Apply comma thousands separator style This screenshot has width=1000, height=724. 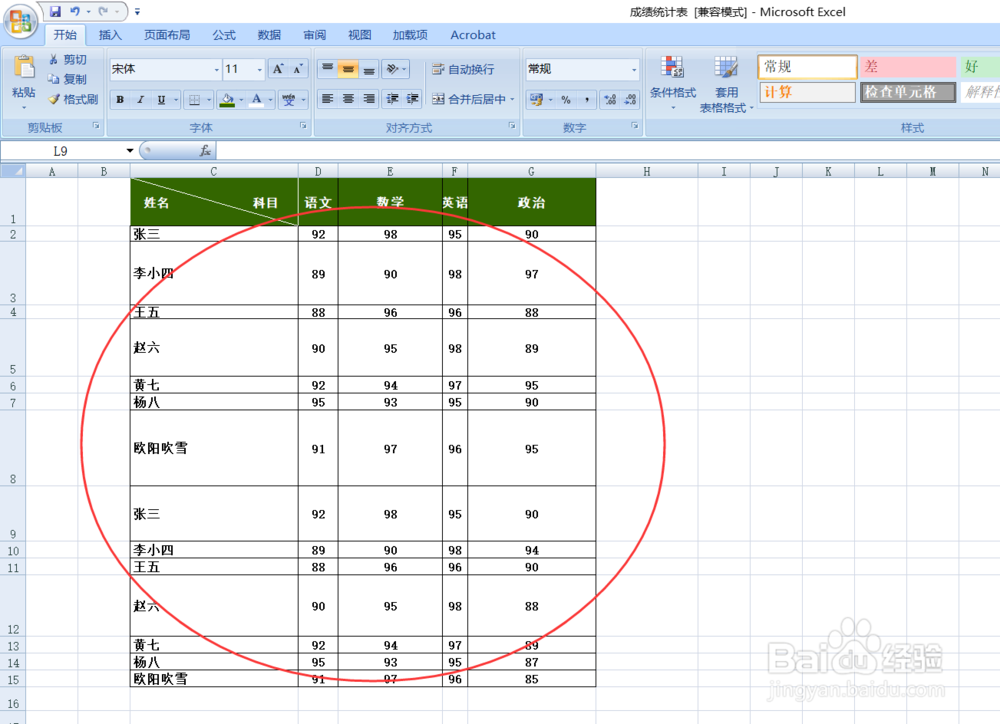[x=586, y=100]
